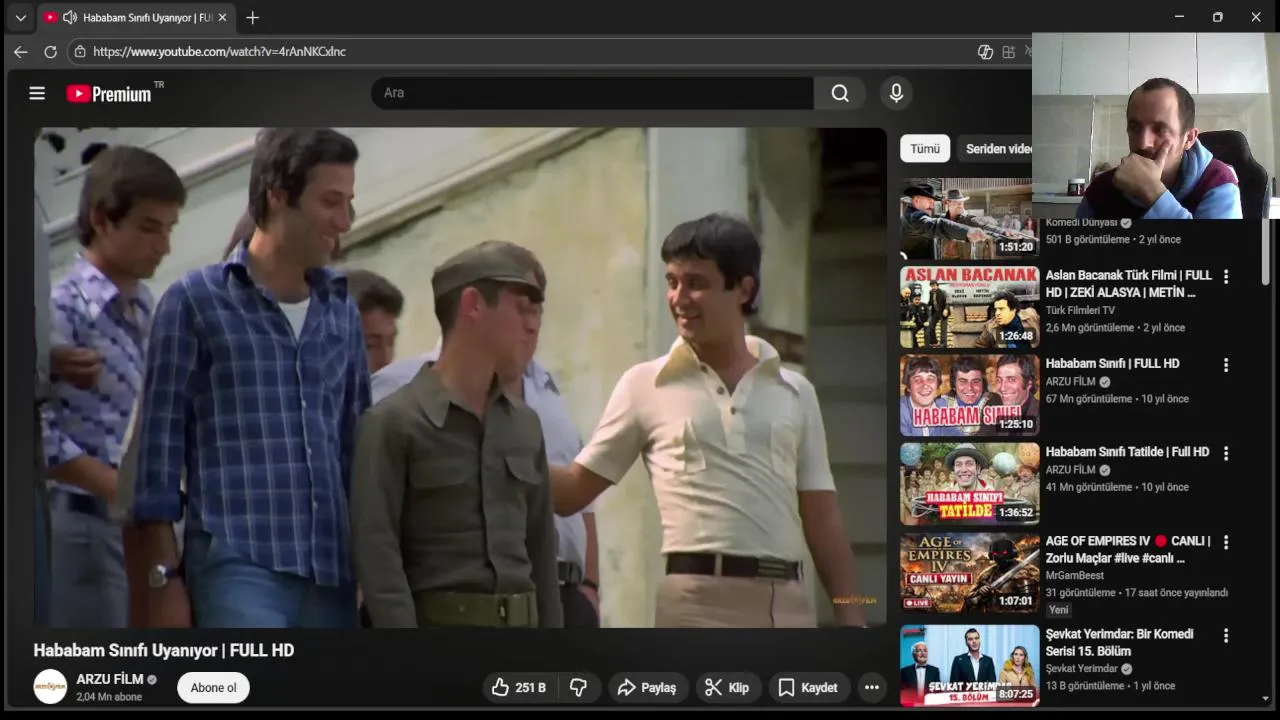This screenshot has height=720, width=1280.
Task: Open the ARZU FİLM channel name link
Action: pos(110,679)
